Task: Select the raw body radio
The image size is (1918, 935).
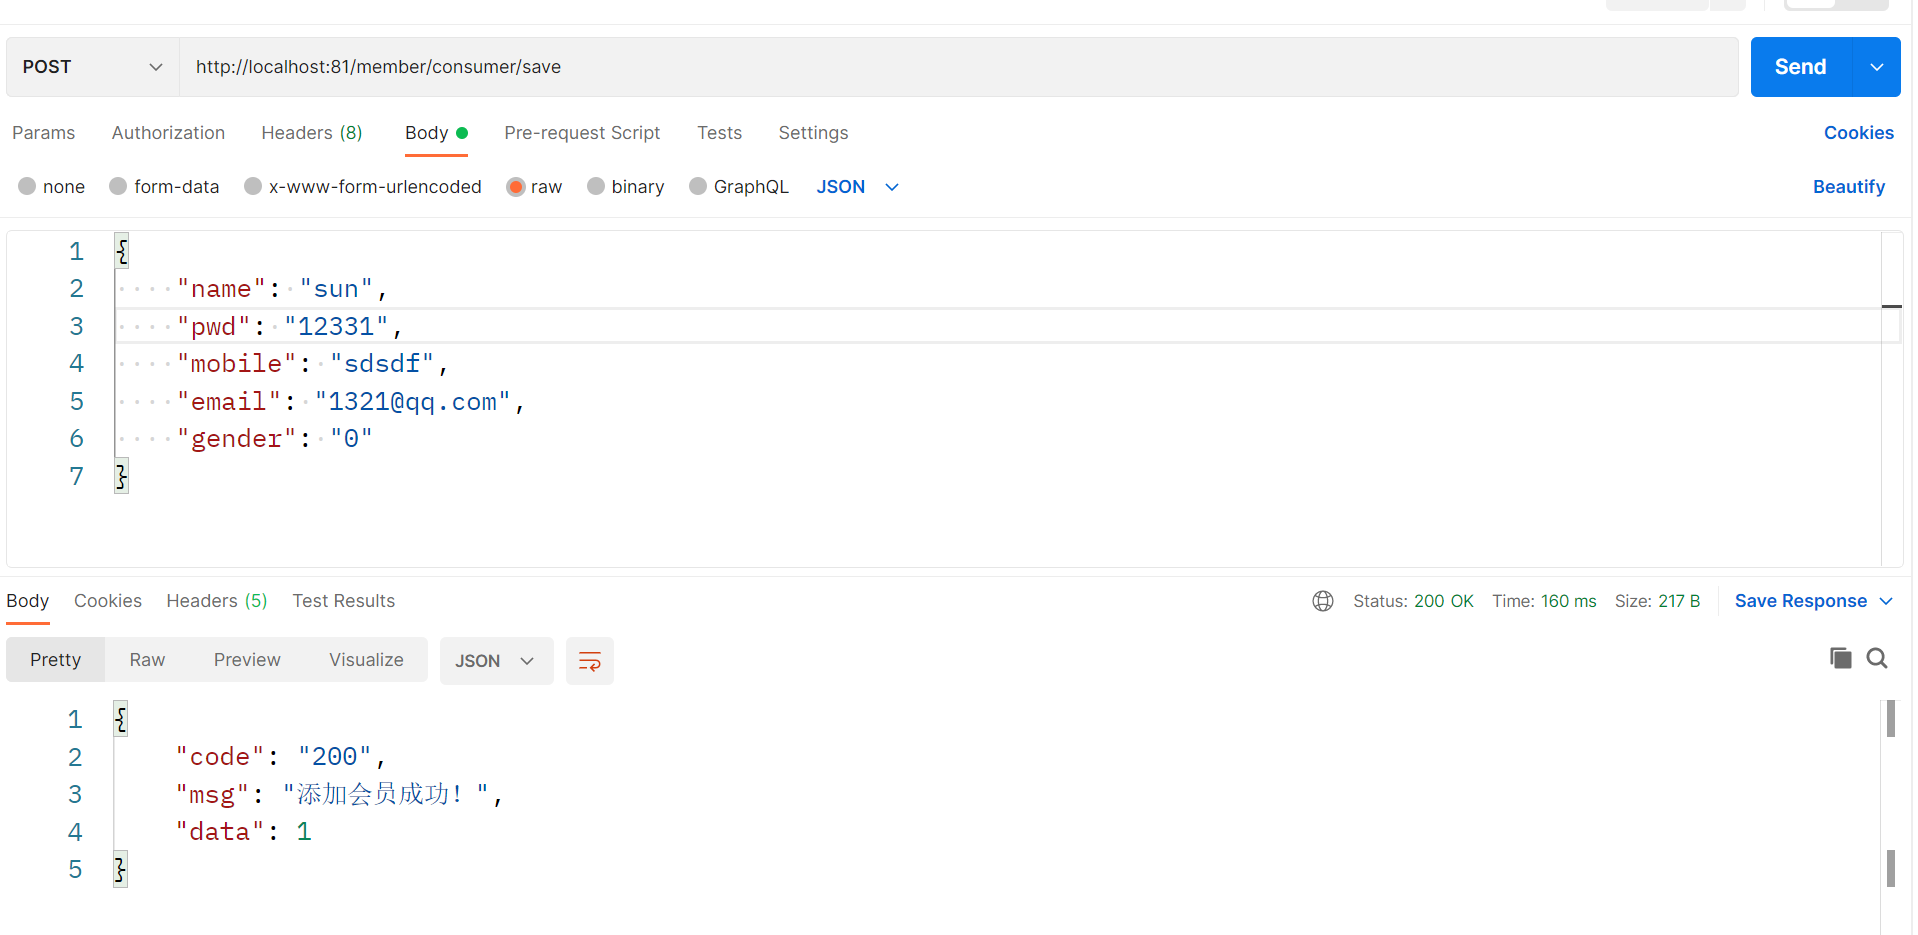Action: [x=516, y=186]
